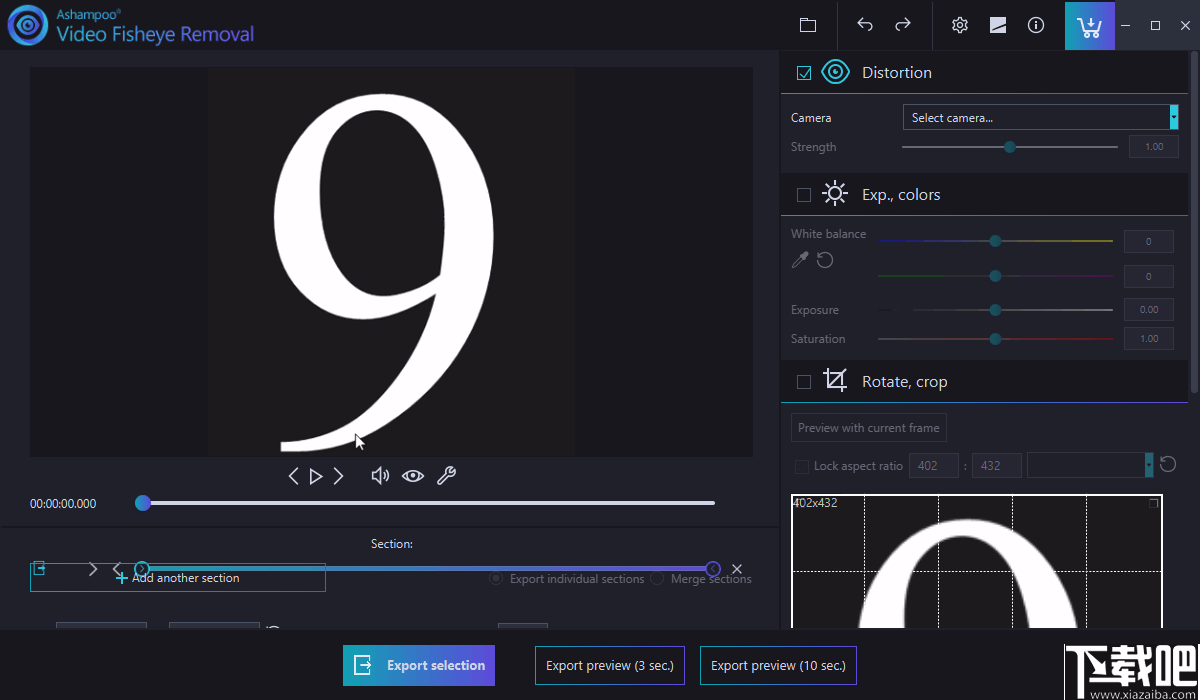Click the Exposure slider handle
1200x700 pixels.
[995, 310]
